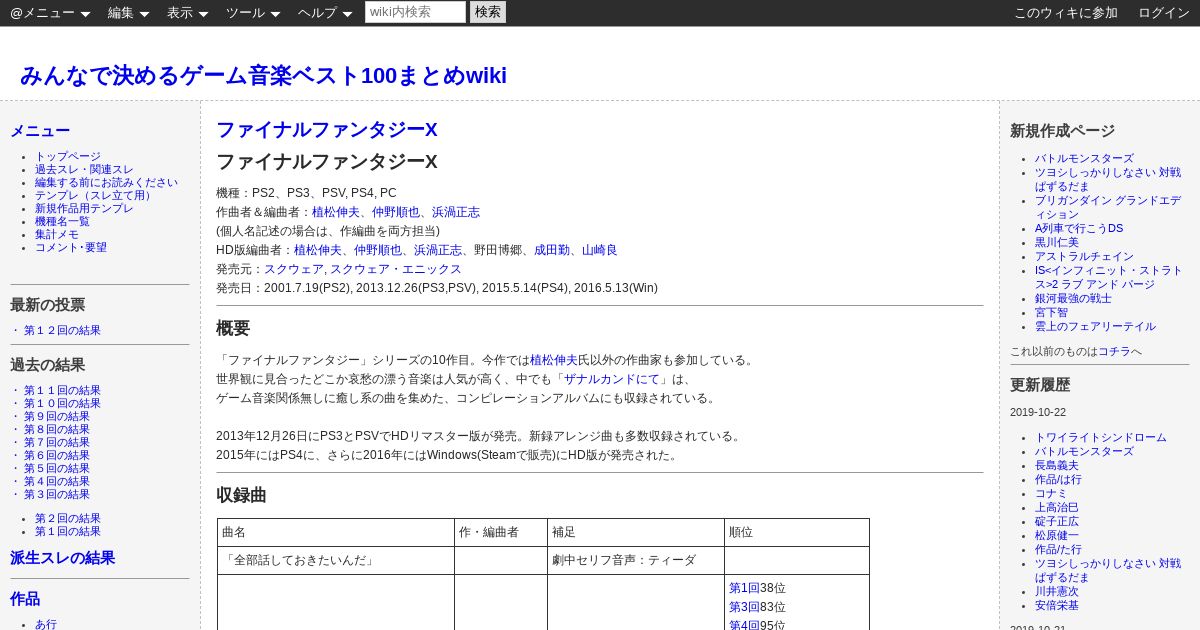The width and height of the screenshot is (1200, 630).
Task: Open 第１１回の結果 link
Action: (62, 391)
